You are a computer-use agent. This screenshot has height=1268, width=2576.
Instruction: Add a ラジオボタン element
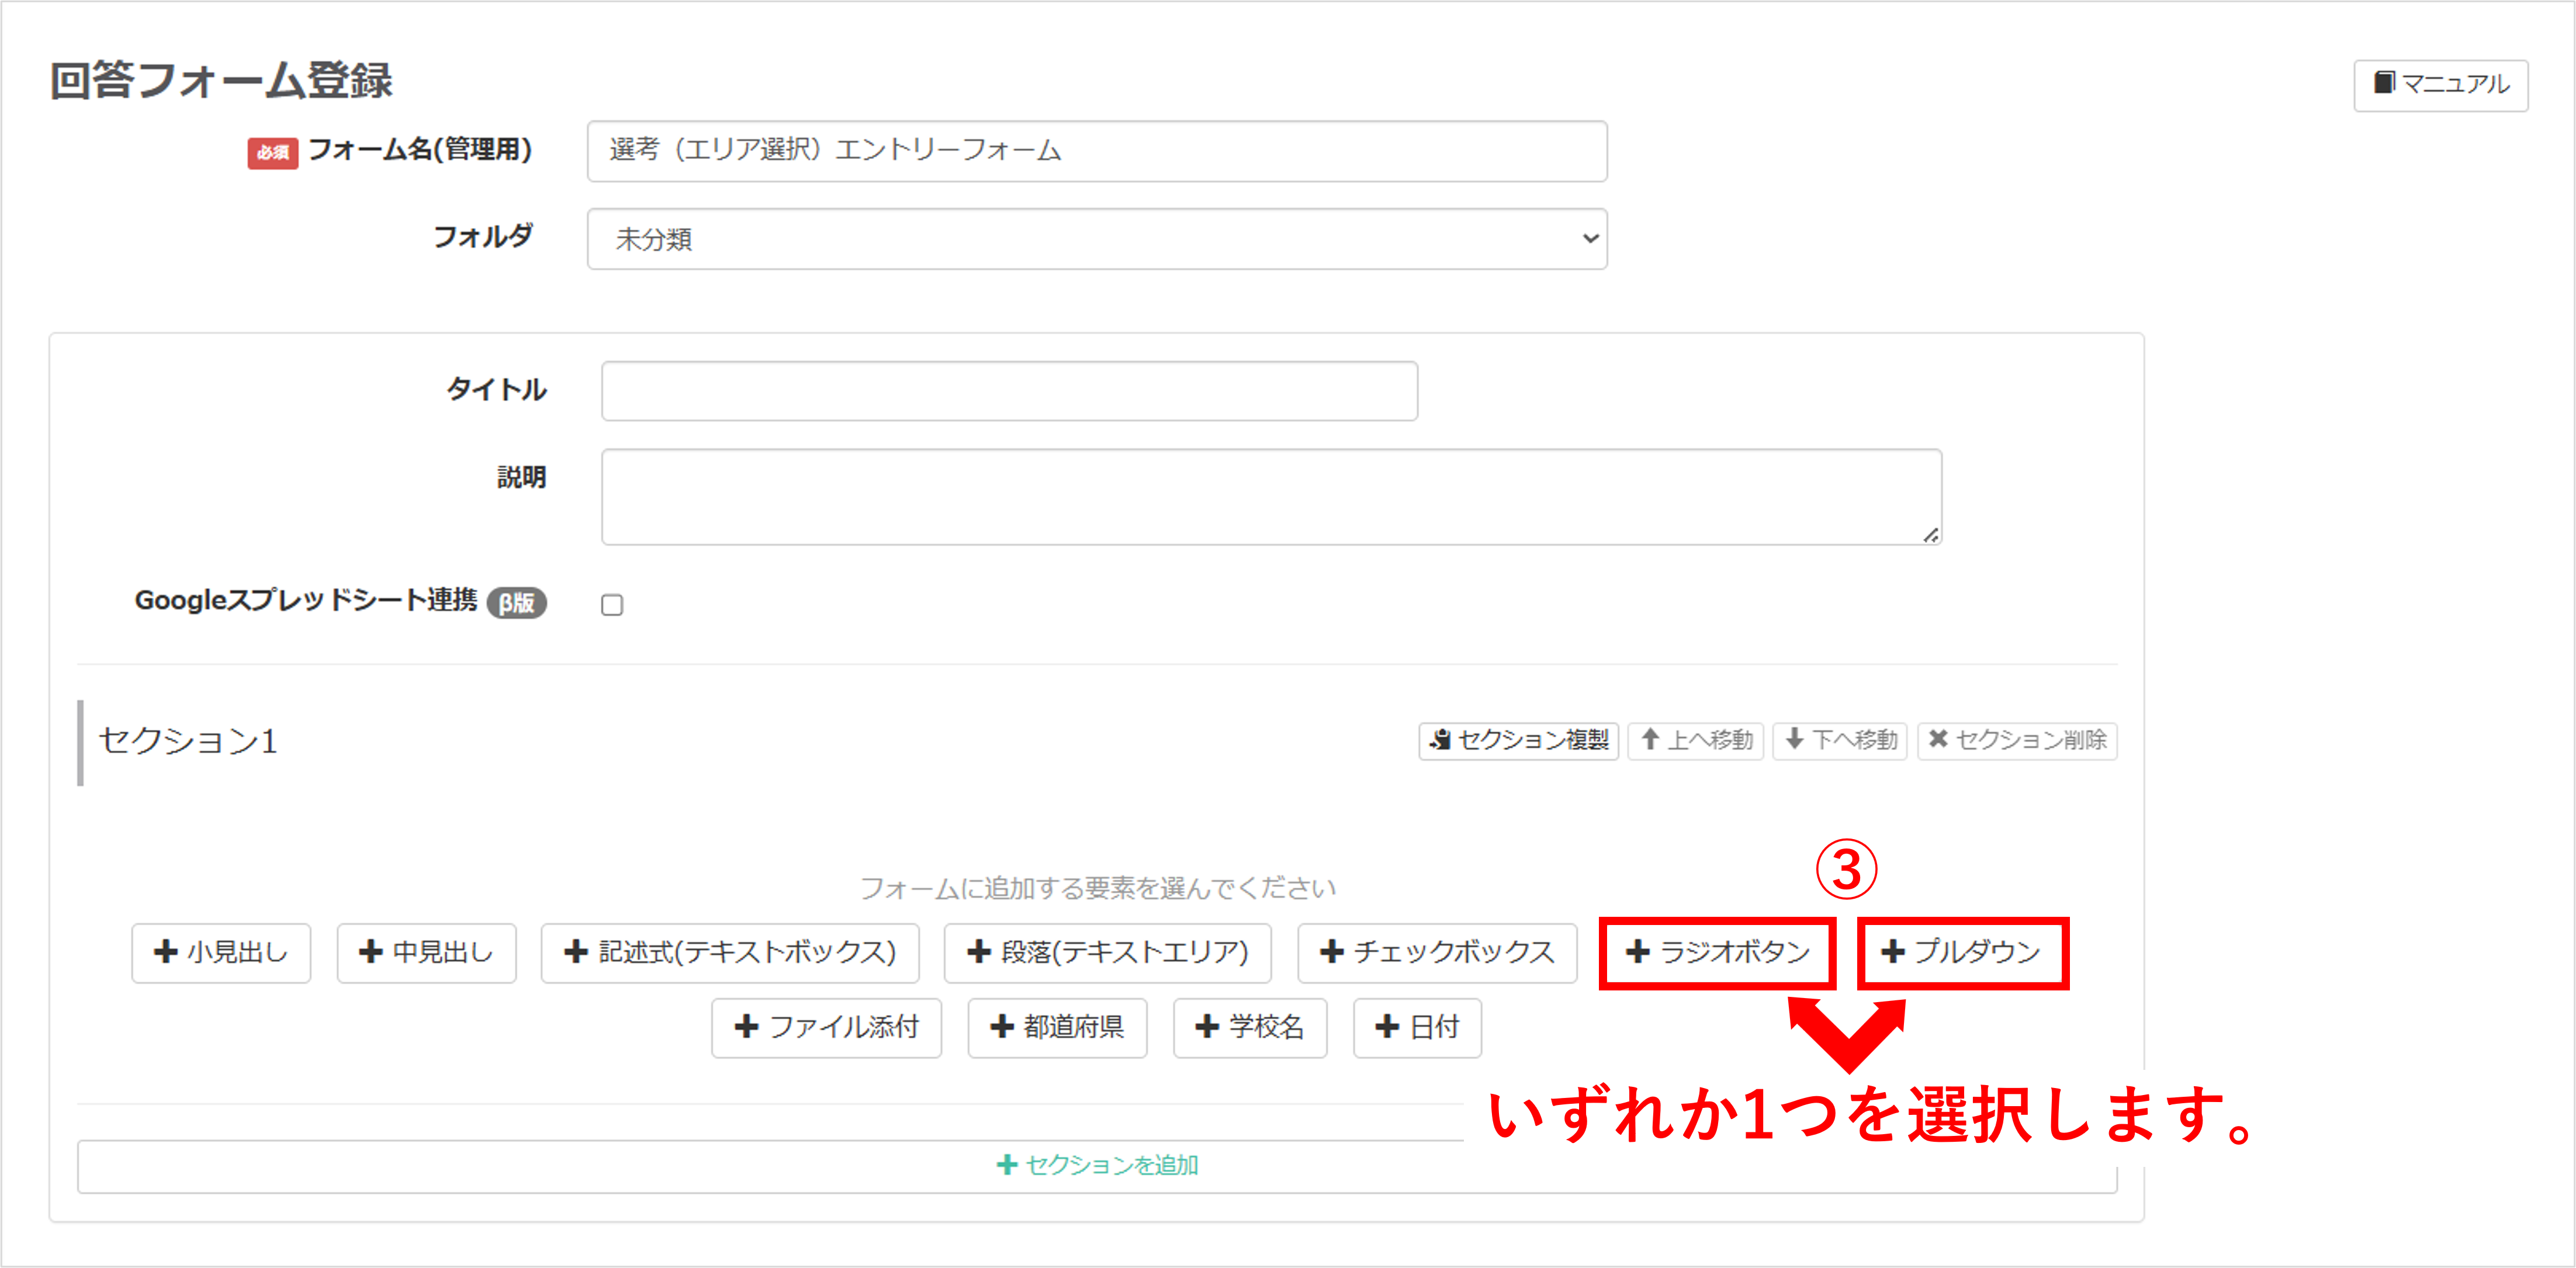tap(1717, 953)
